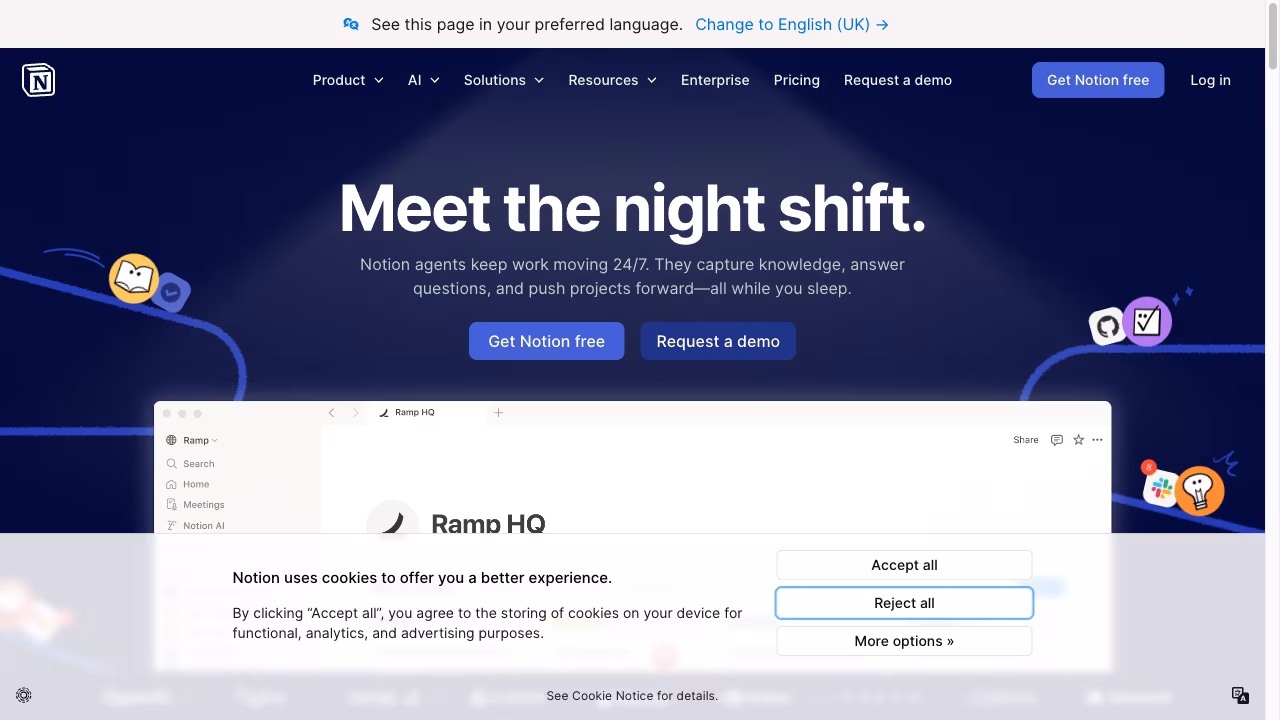Click the "Meet the night shift." headline
The width and height of the screenshot is (1280, 720).
[x=633, y=208]
